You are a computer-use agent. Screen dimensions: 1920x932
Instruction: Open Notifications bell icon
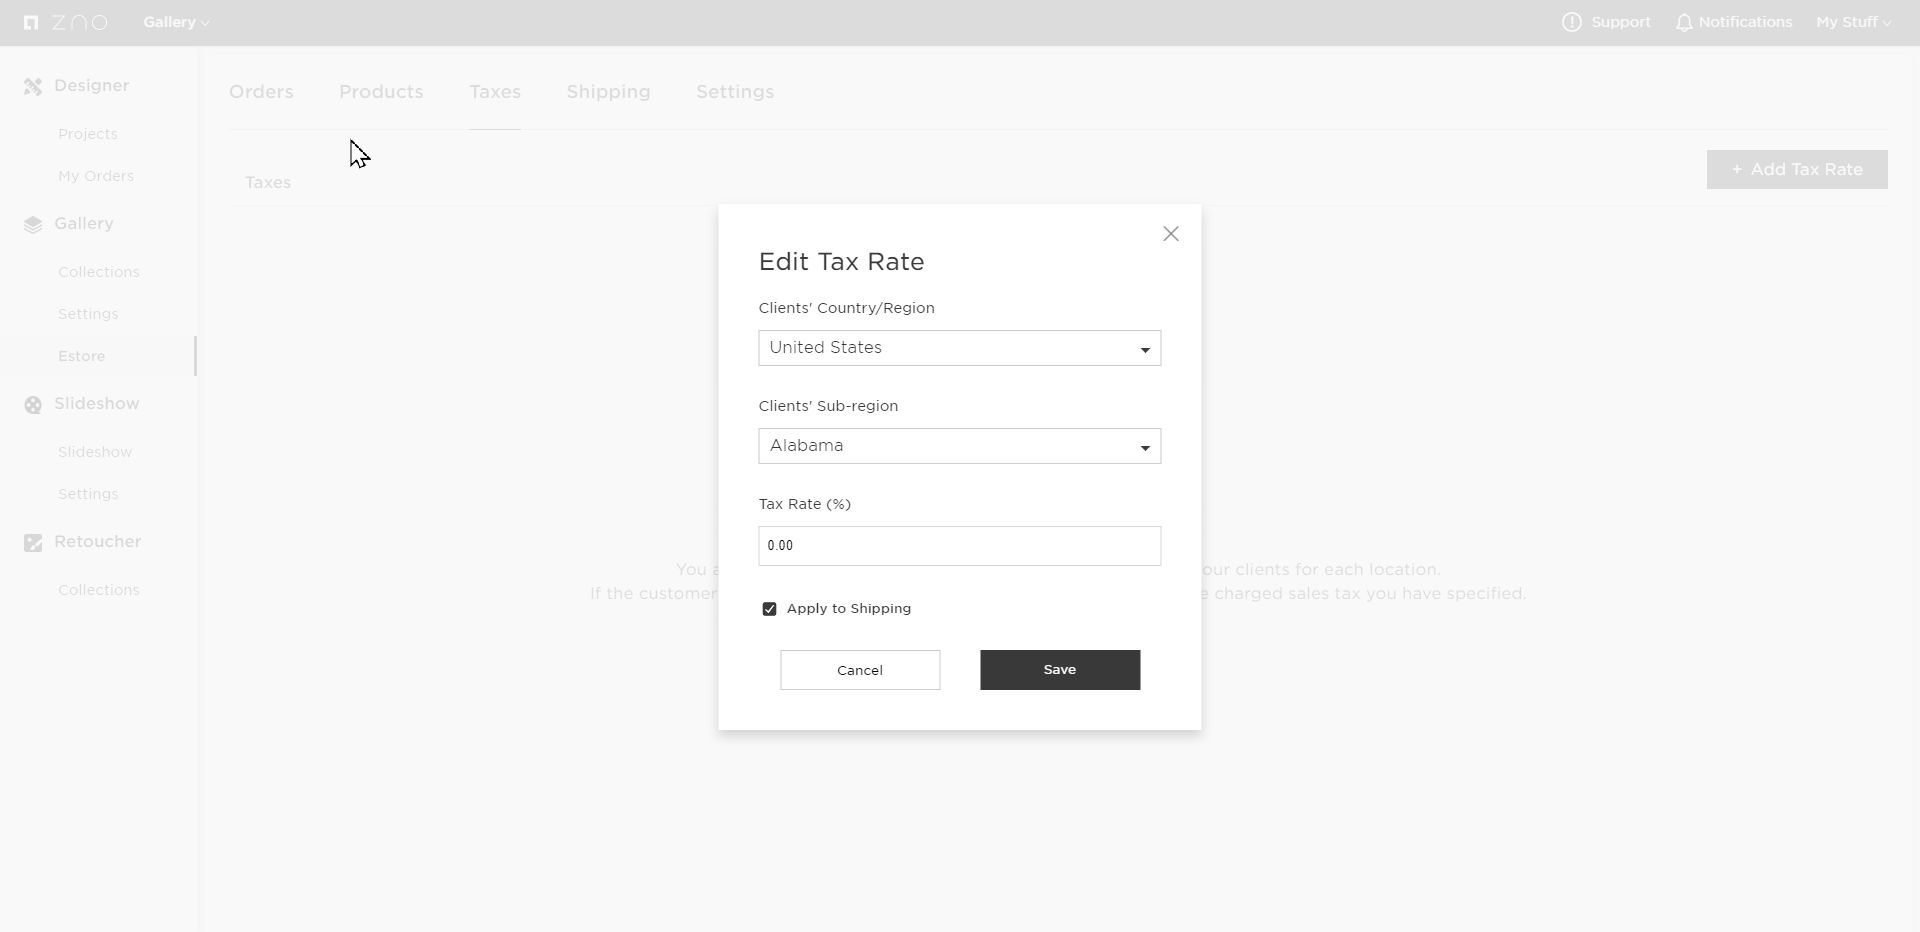1685,22
